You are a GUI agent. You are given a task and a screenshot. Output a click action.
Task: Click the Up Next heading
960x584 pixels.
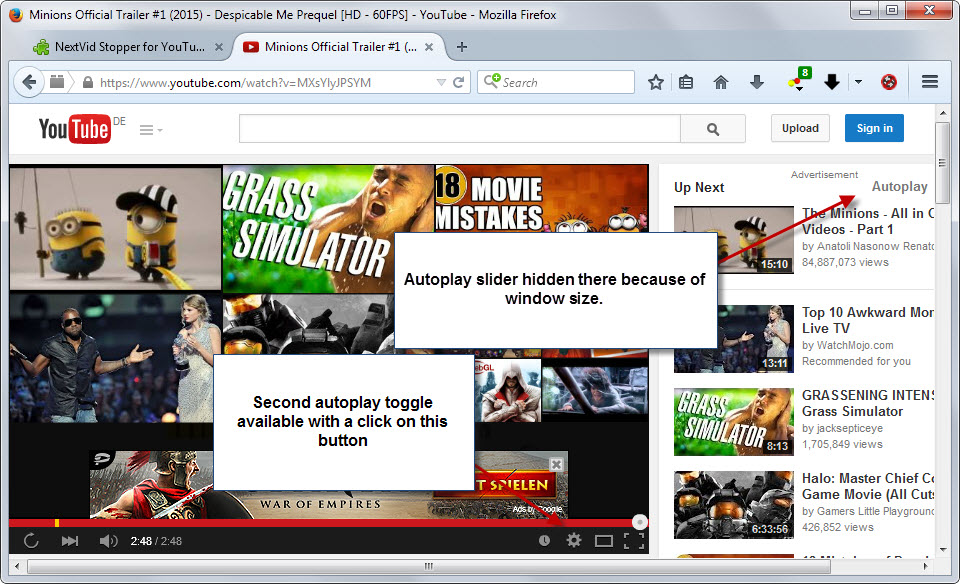tap(699, 187)
